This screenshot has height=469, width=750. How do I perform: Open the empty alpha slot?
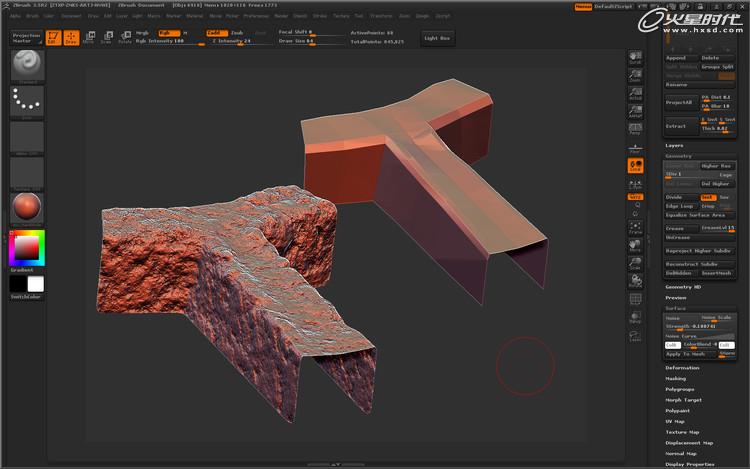(27, 137)
